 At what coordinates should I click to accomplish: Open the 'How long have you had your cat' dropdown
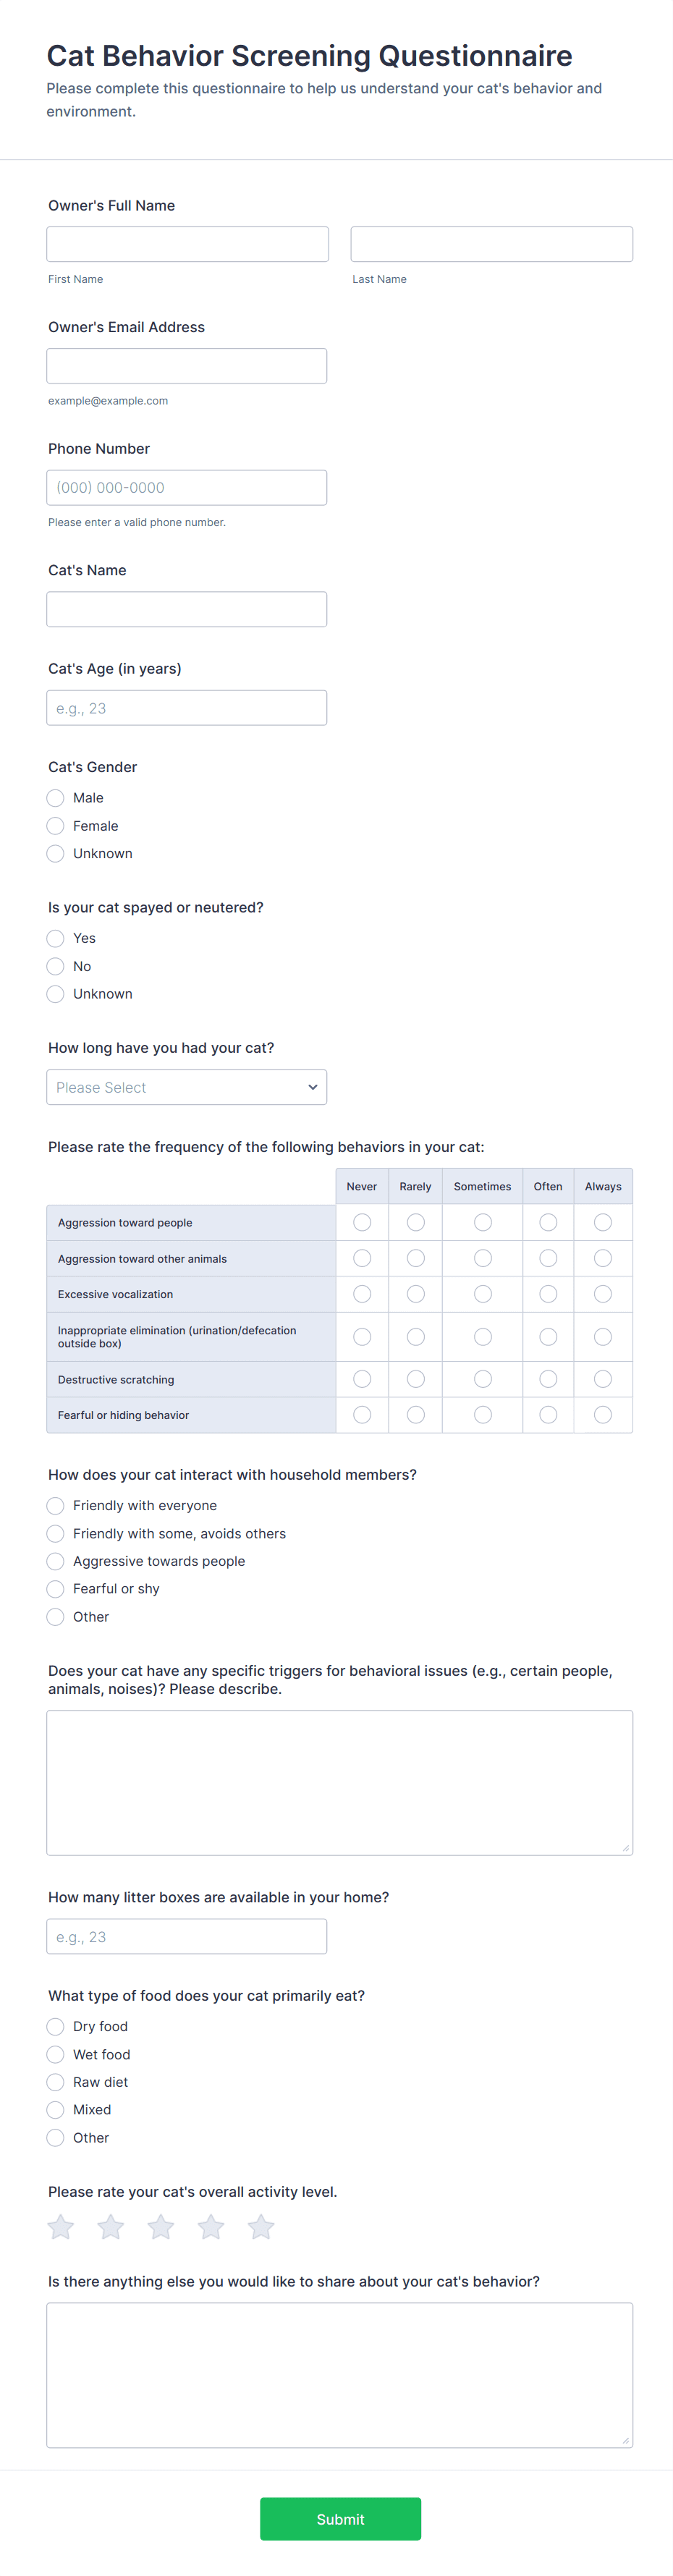click(187, 1087)
